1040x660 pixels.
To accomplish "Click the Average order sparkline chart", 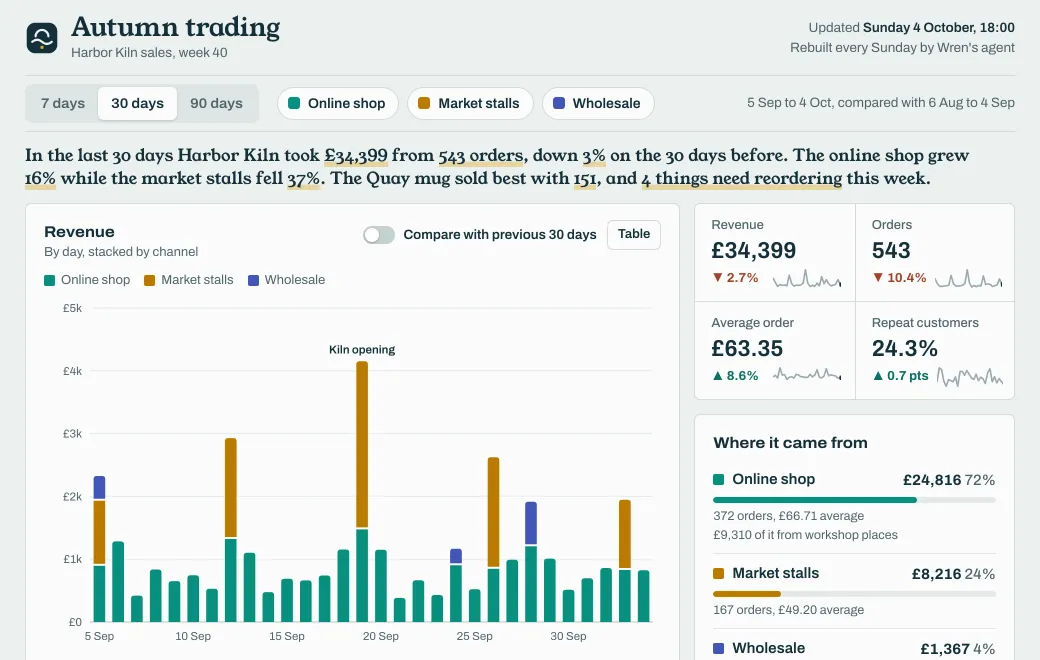I will [x=807, y=375].
